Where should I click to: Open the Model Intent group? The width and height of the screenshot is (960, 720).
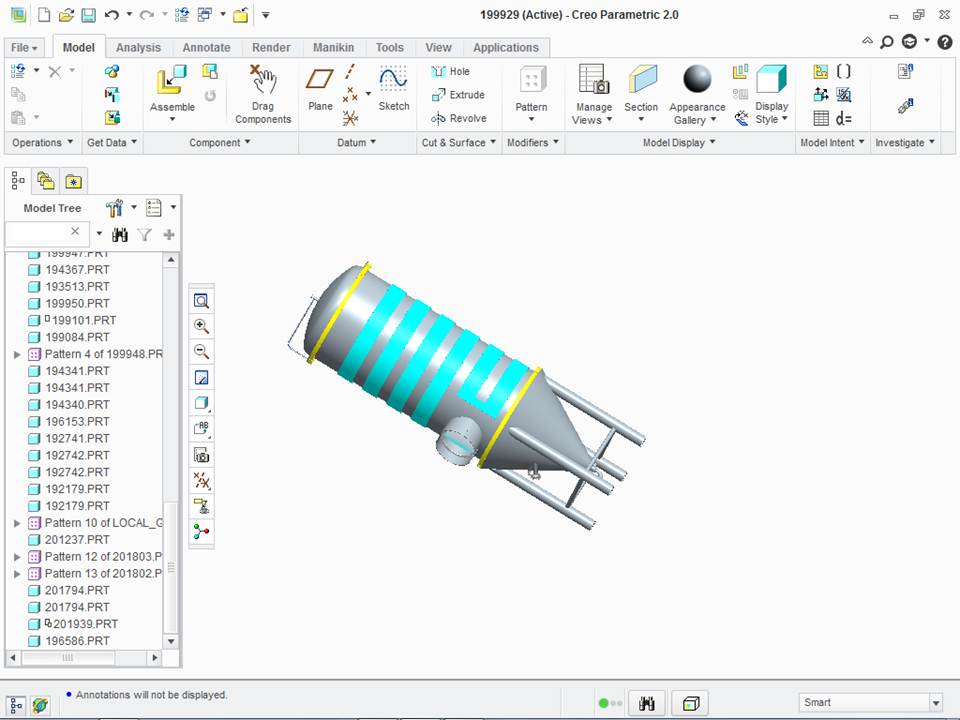[832, 143]
